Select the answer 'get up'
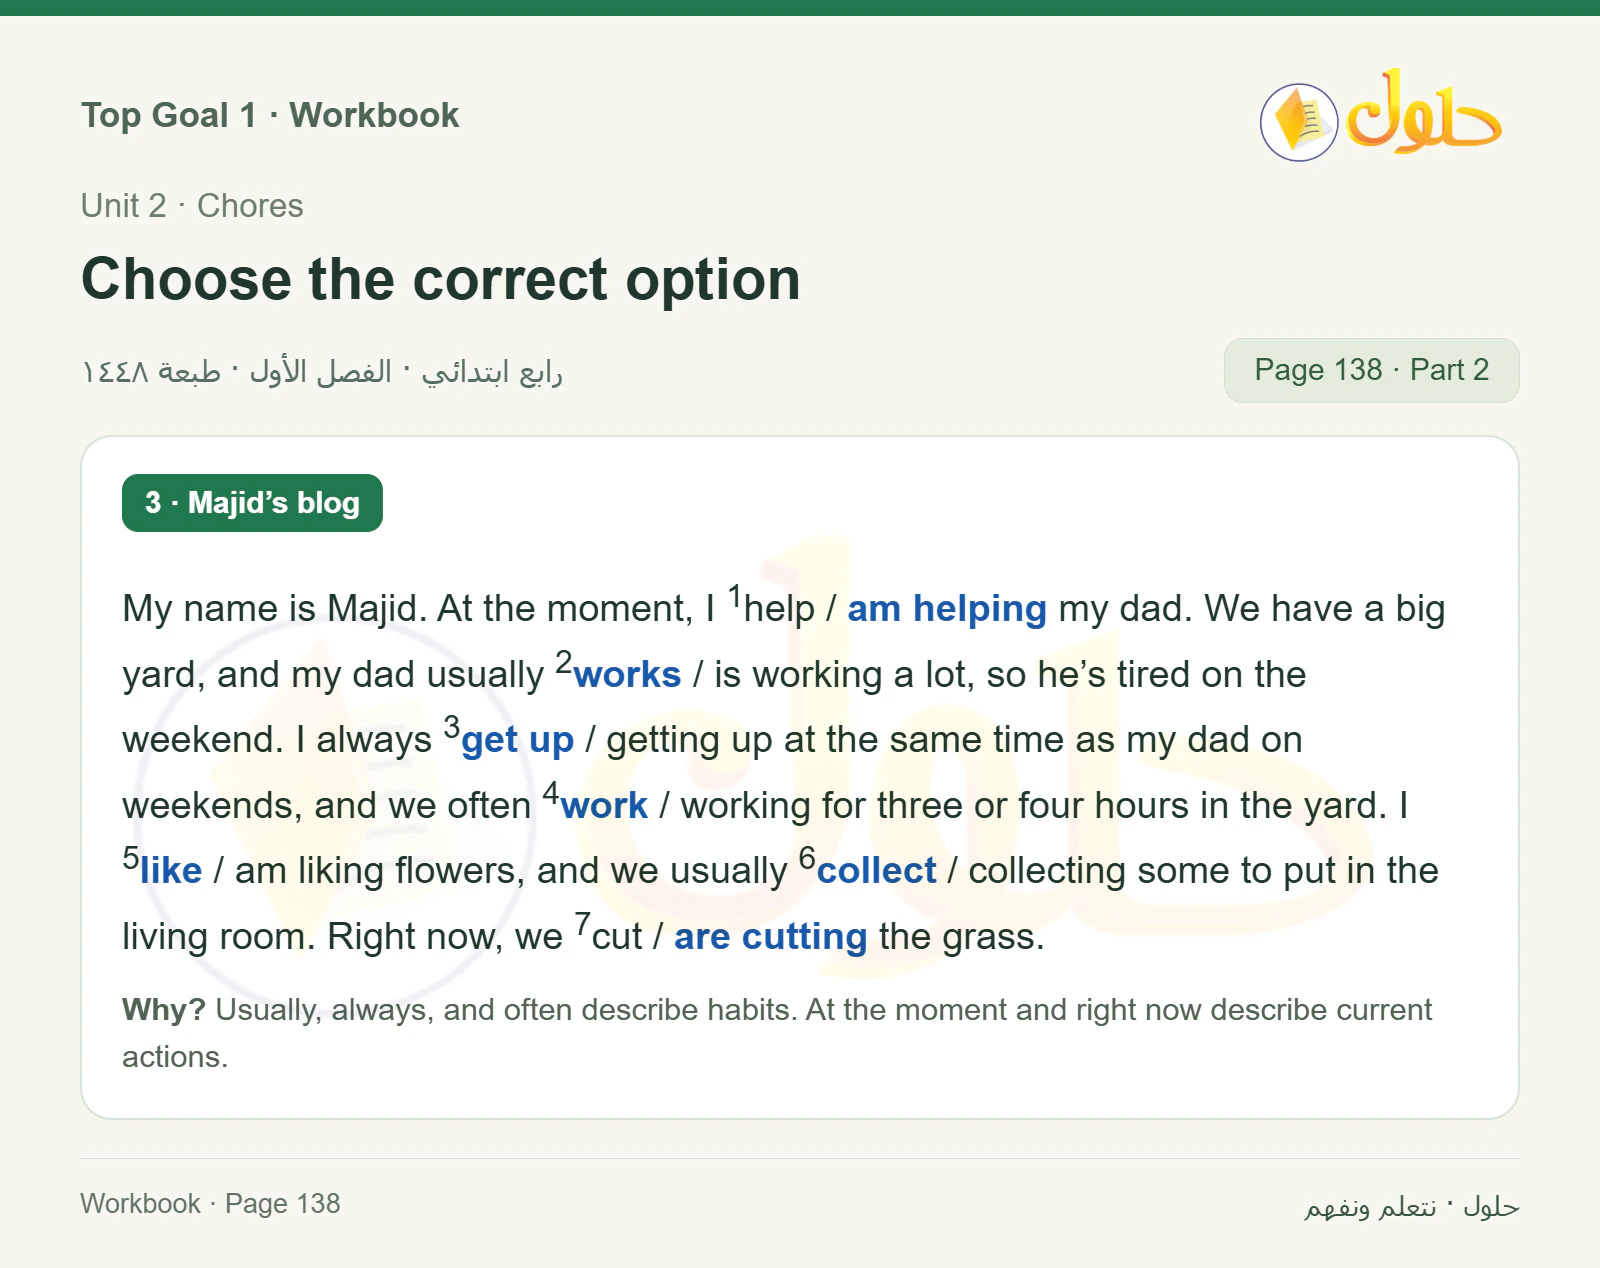This screenshot has width=1600, height=1268. point(517,741)
